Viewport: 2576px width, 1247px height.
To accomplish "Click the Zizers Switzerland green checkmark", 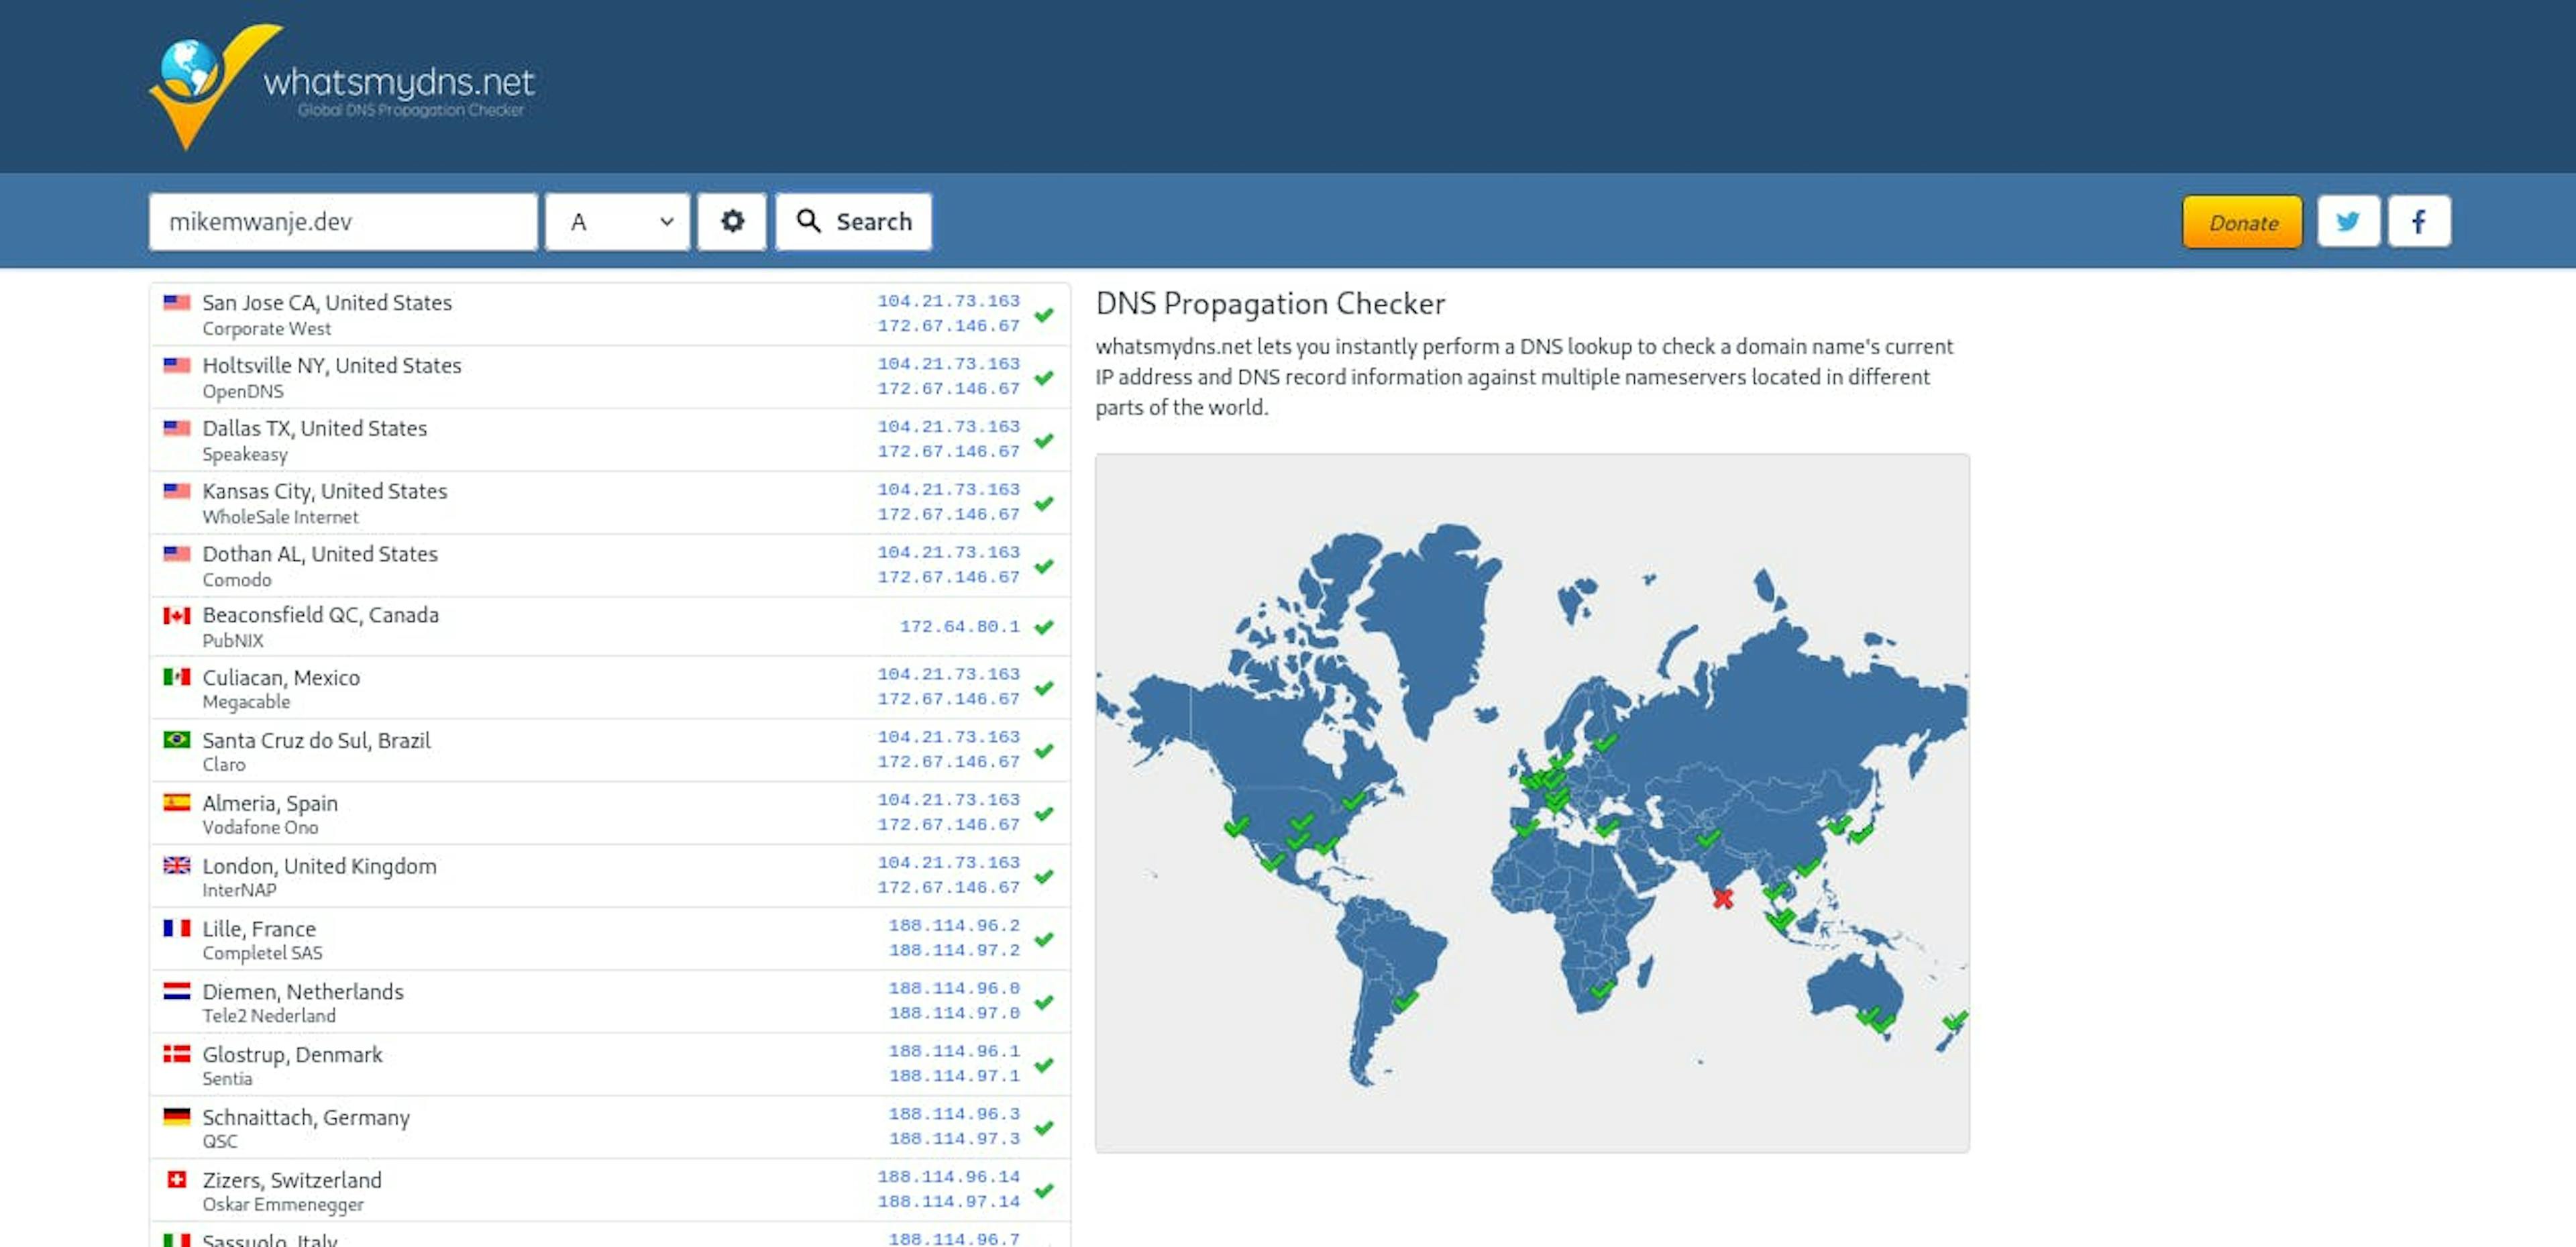I will pos(1044,1191).
